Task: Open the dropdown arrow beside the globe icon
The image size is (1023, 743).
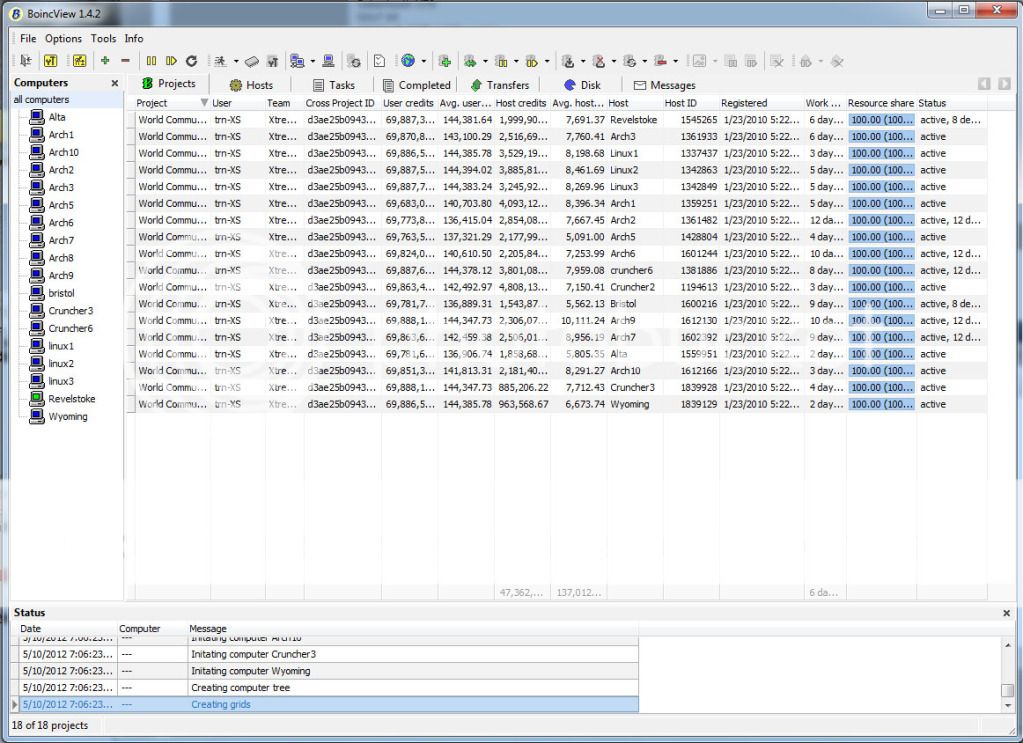Action: [423, 61]
